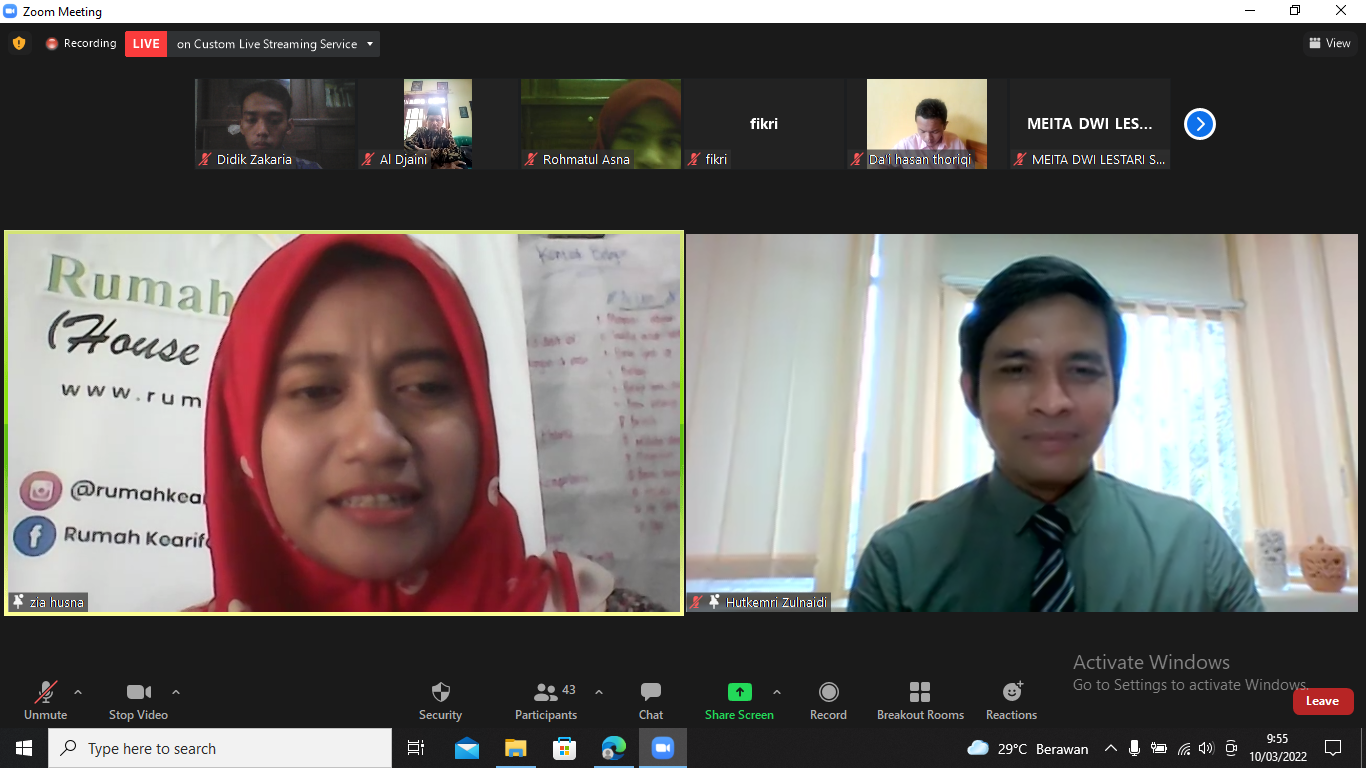Click the Record button
1366x768 pixels.
click(x=828, y=700)
